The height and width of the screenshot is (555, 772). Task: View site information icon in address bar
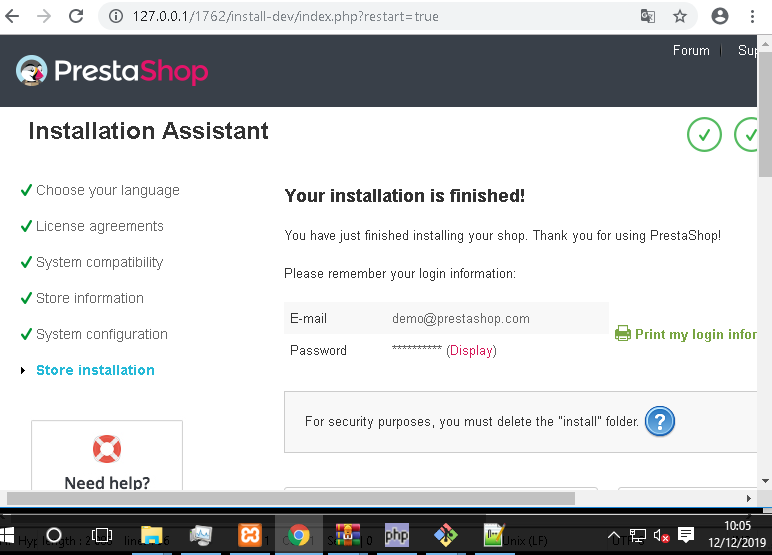pyautogui.click(x=116, y=16)
